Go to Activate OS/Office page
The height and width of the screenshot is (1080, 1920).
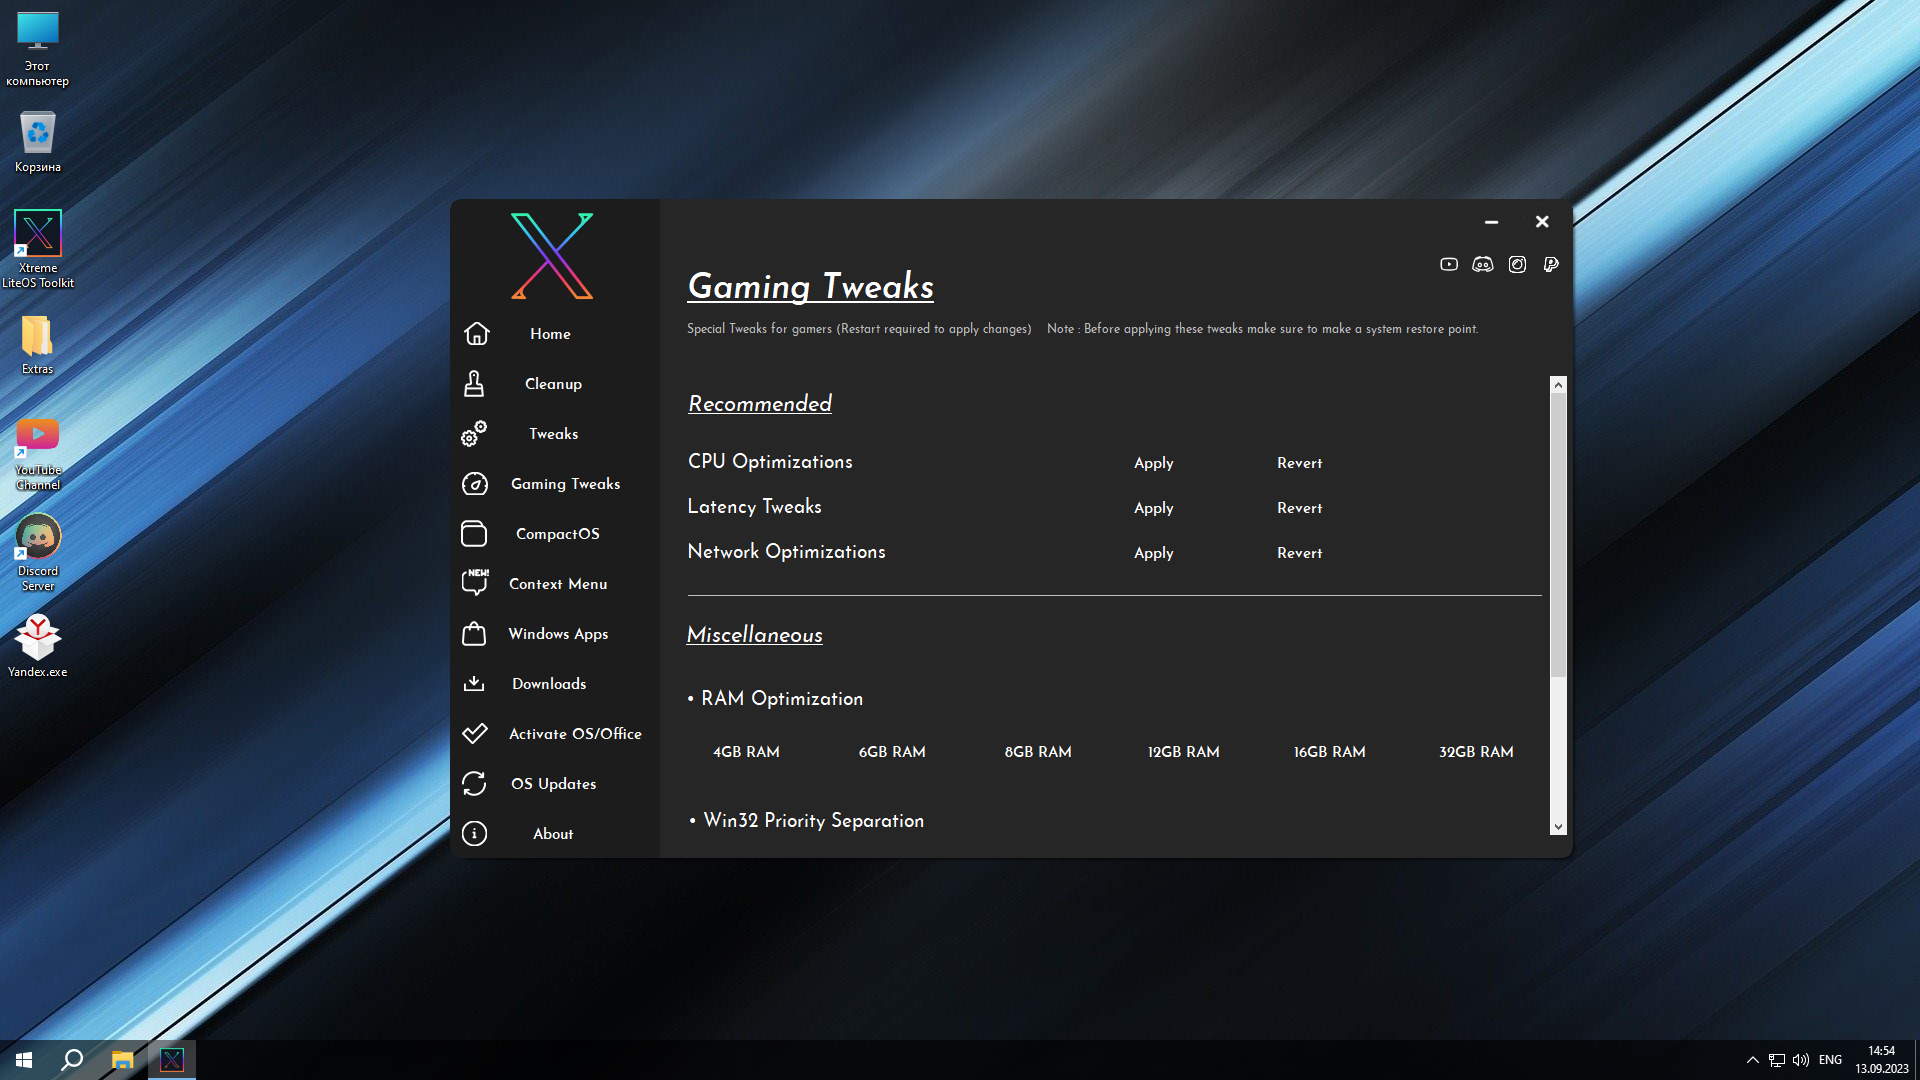[x=574, y=733]
